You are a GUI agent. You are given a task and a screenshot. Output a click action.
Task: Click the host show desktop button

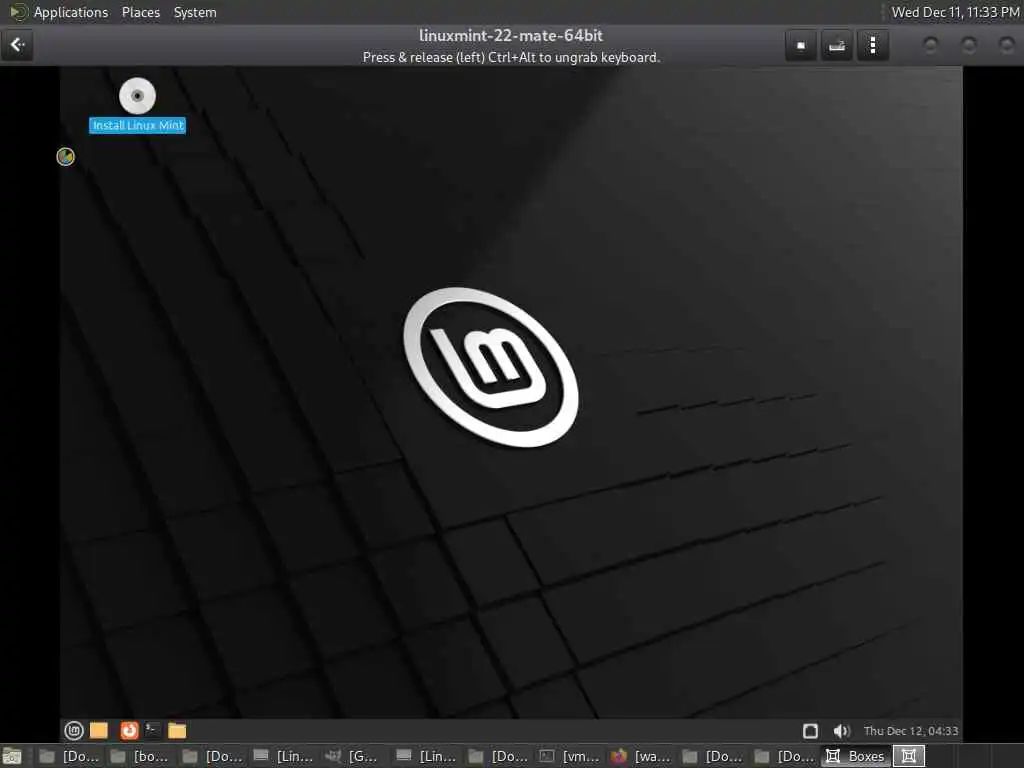(12, 756)
